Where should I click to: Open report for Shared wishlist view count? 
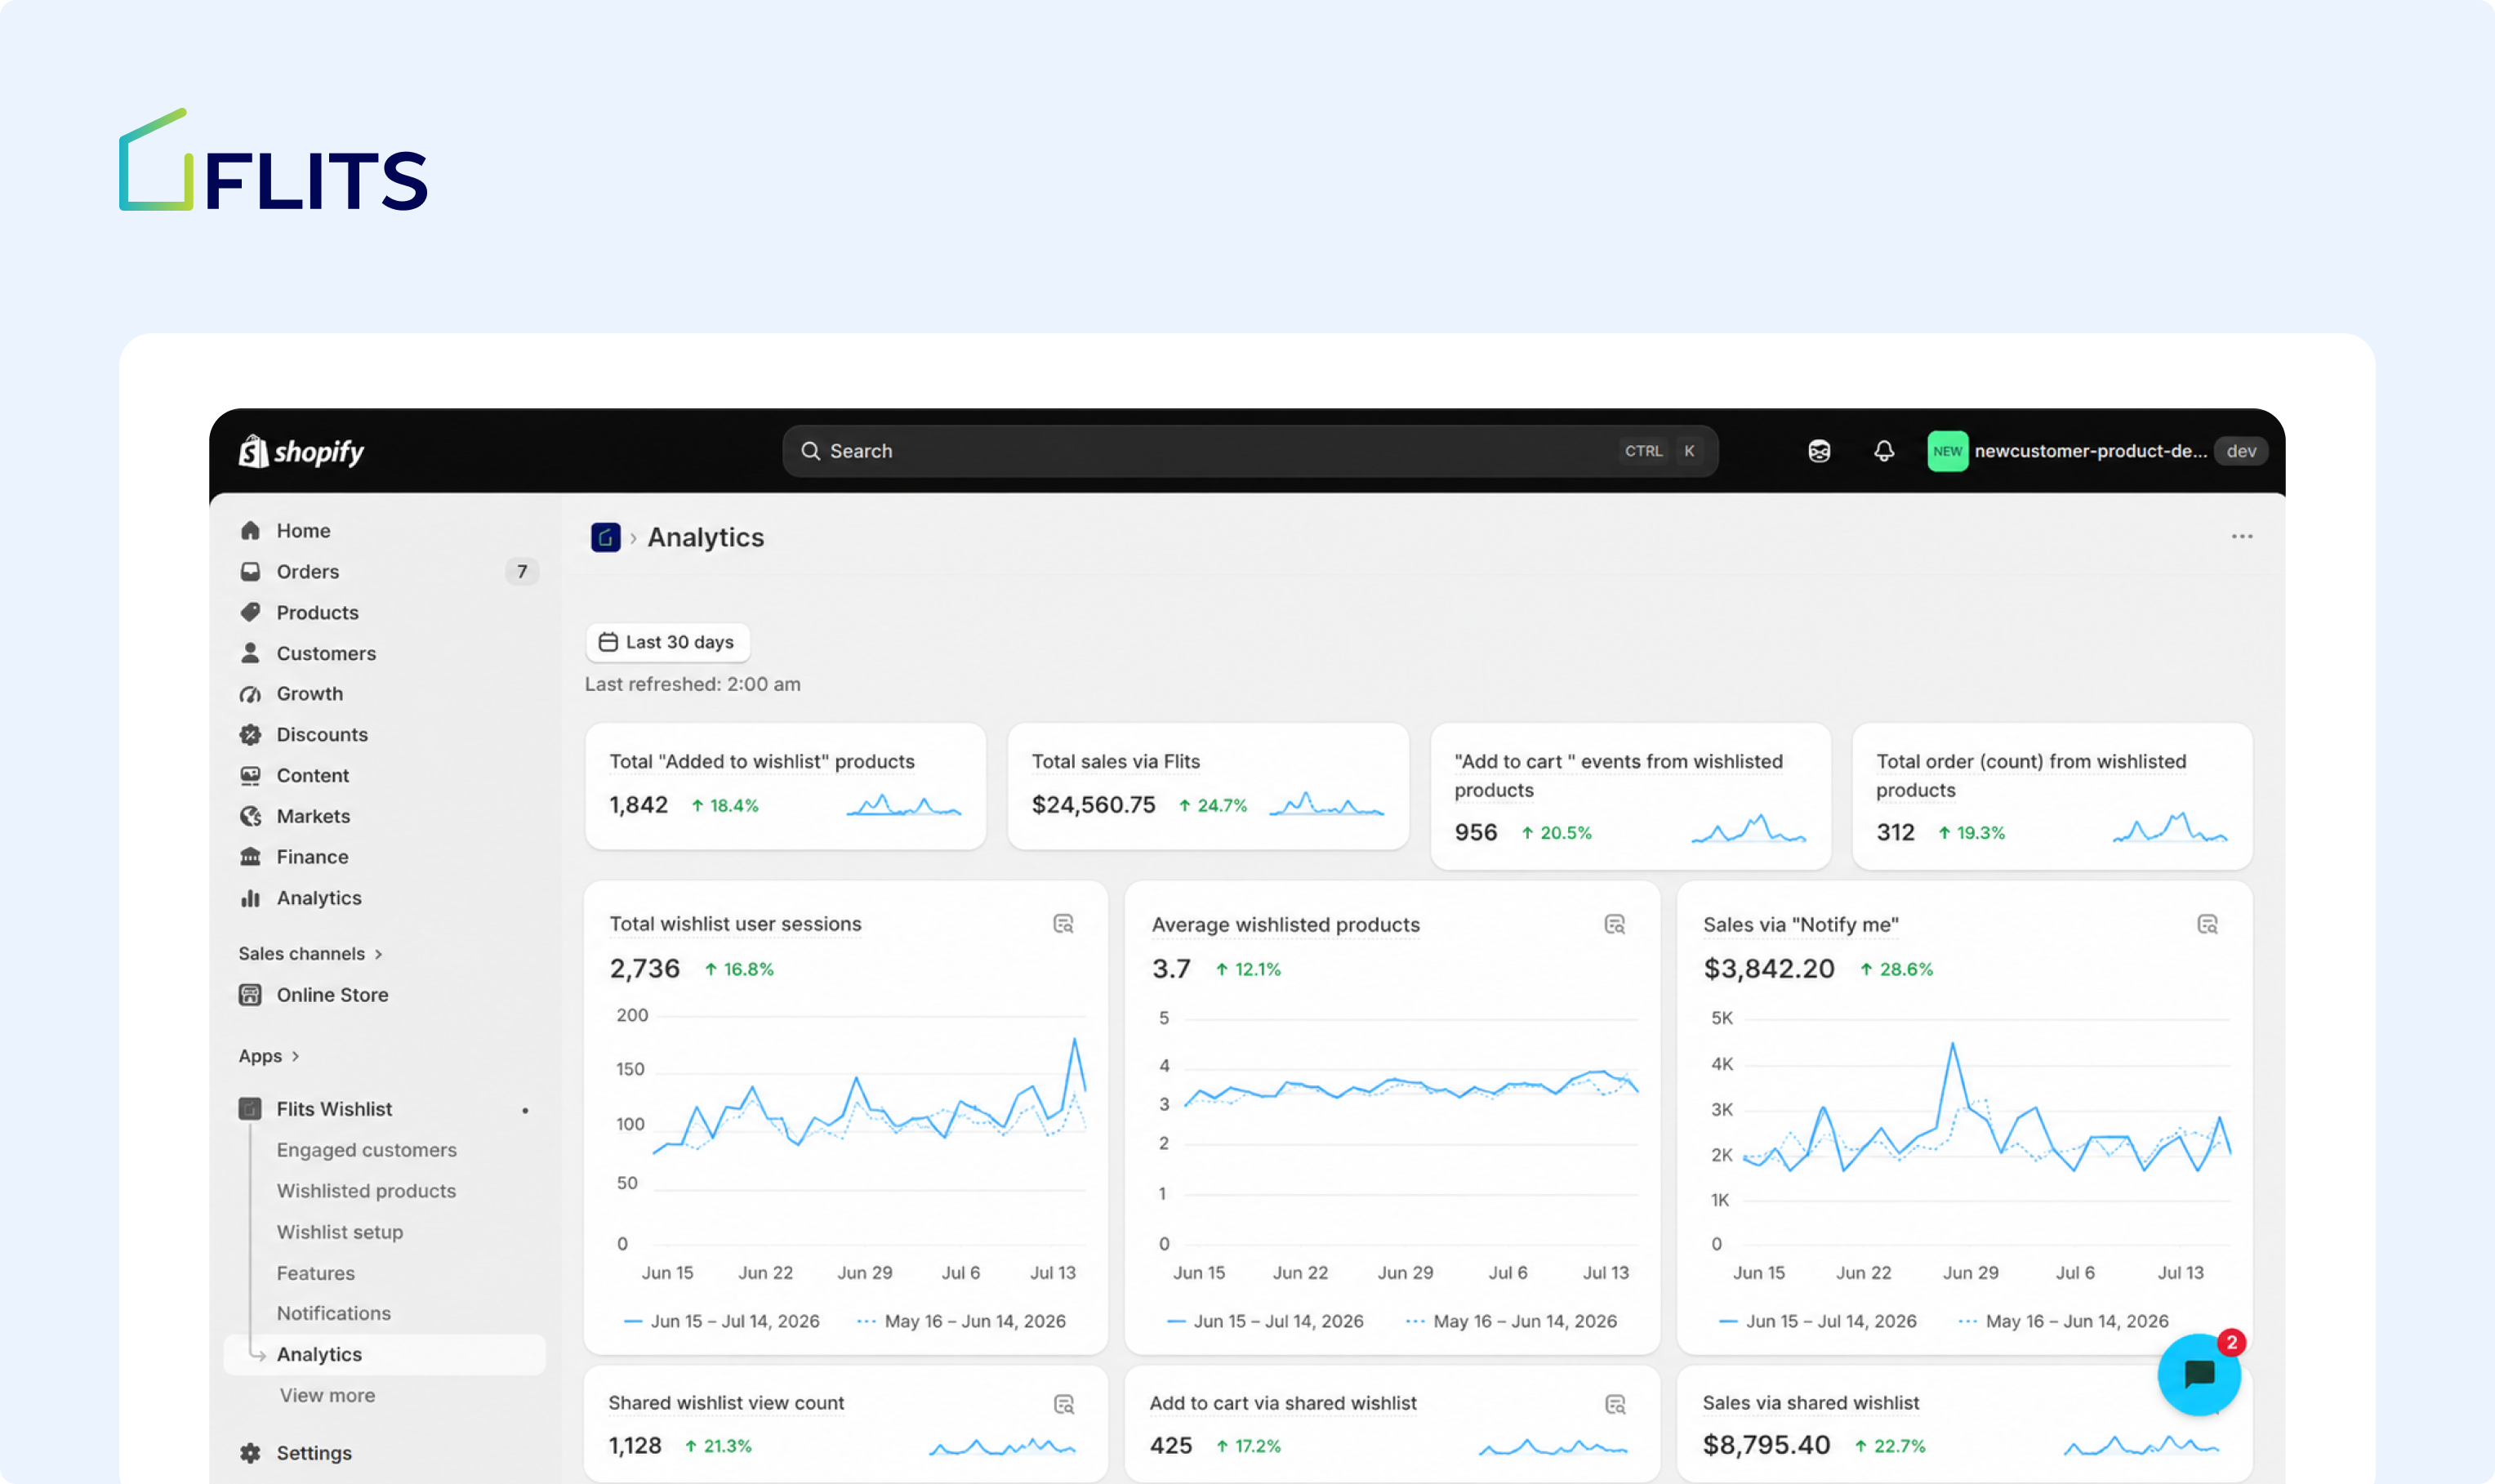click(1064, 1404)
